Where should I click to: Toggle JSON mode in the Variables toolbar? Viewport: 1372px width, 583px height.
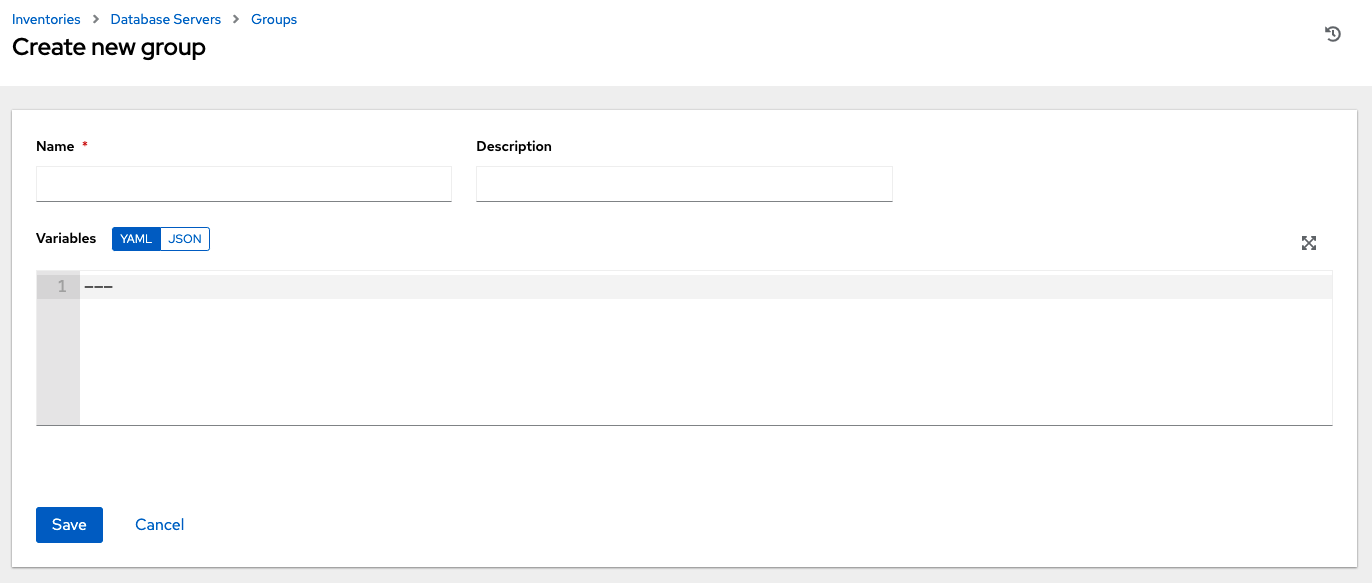[x=185, y=238]
